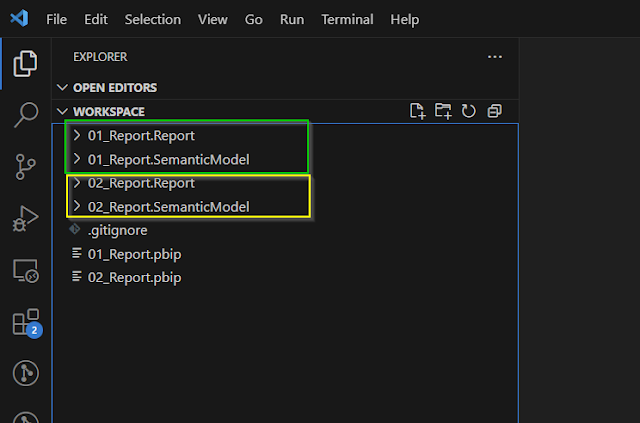
Task: Expand the 02_Report.SemanticModel folder chevron
Action: [77, 206]
